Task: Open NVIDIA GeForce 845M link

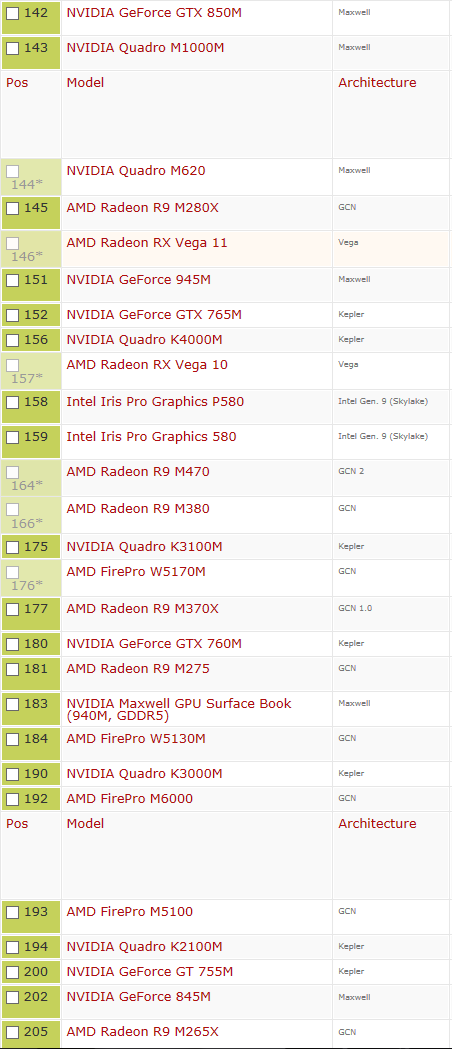Action: 138,997
